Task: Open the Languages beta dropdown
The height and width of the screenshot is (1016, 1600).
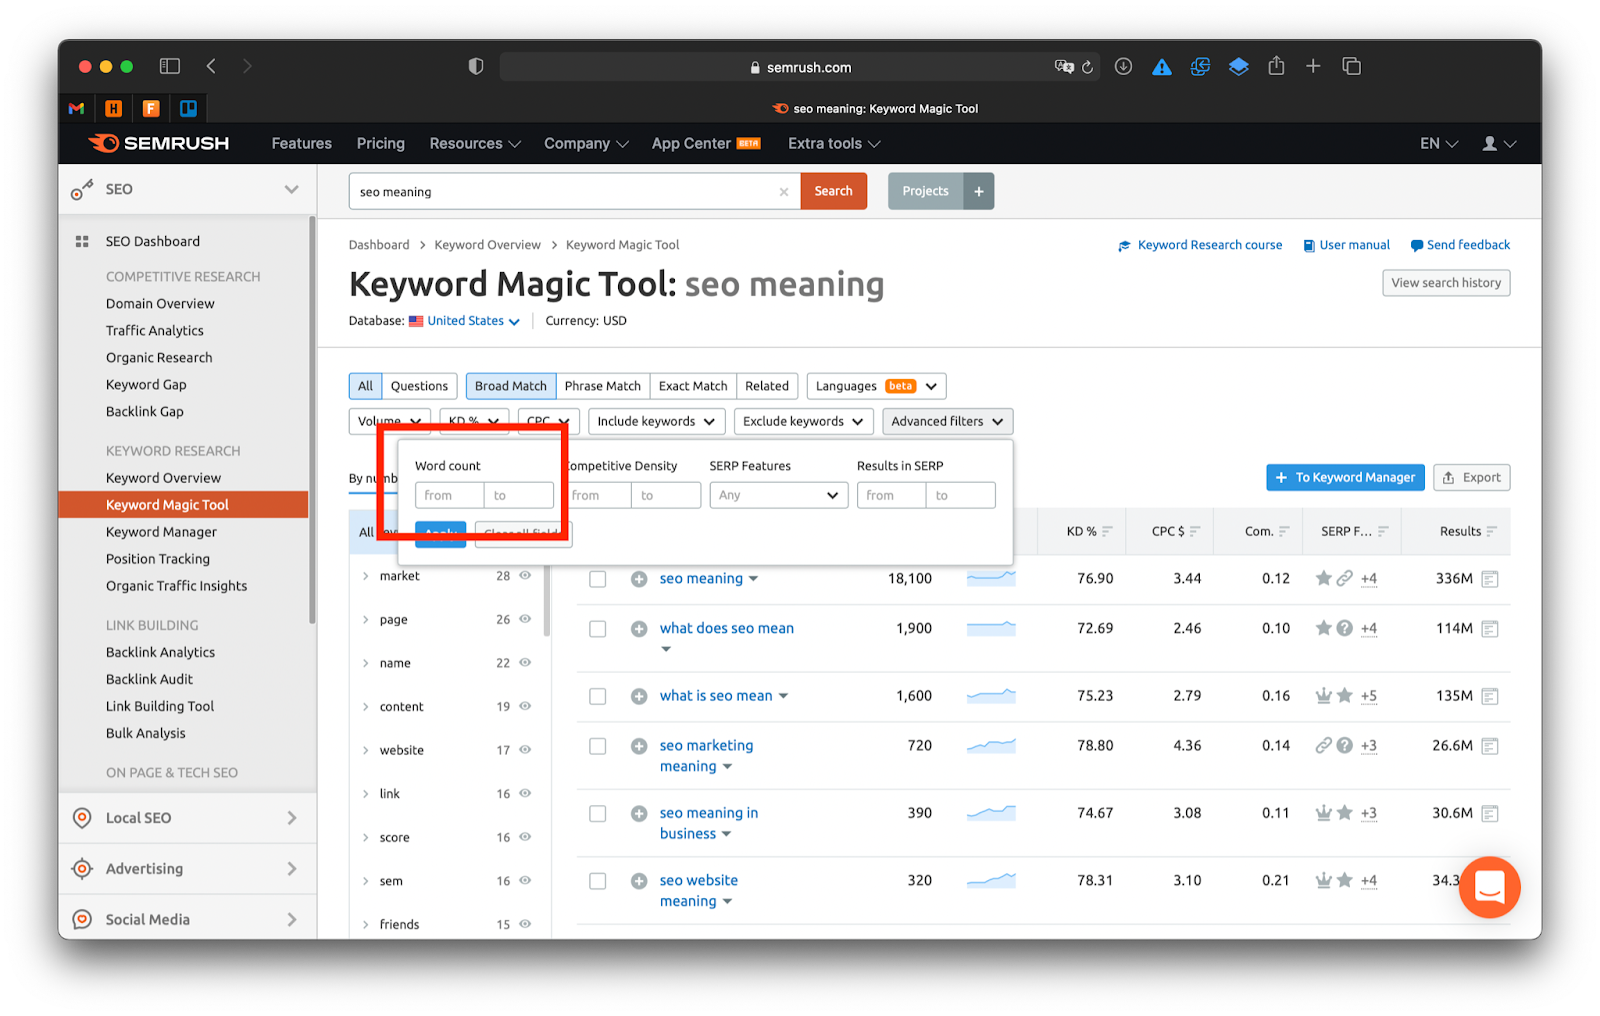Action: (x=876, y=386)
